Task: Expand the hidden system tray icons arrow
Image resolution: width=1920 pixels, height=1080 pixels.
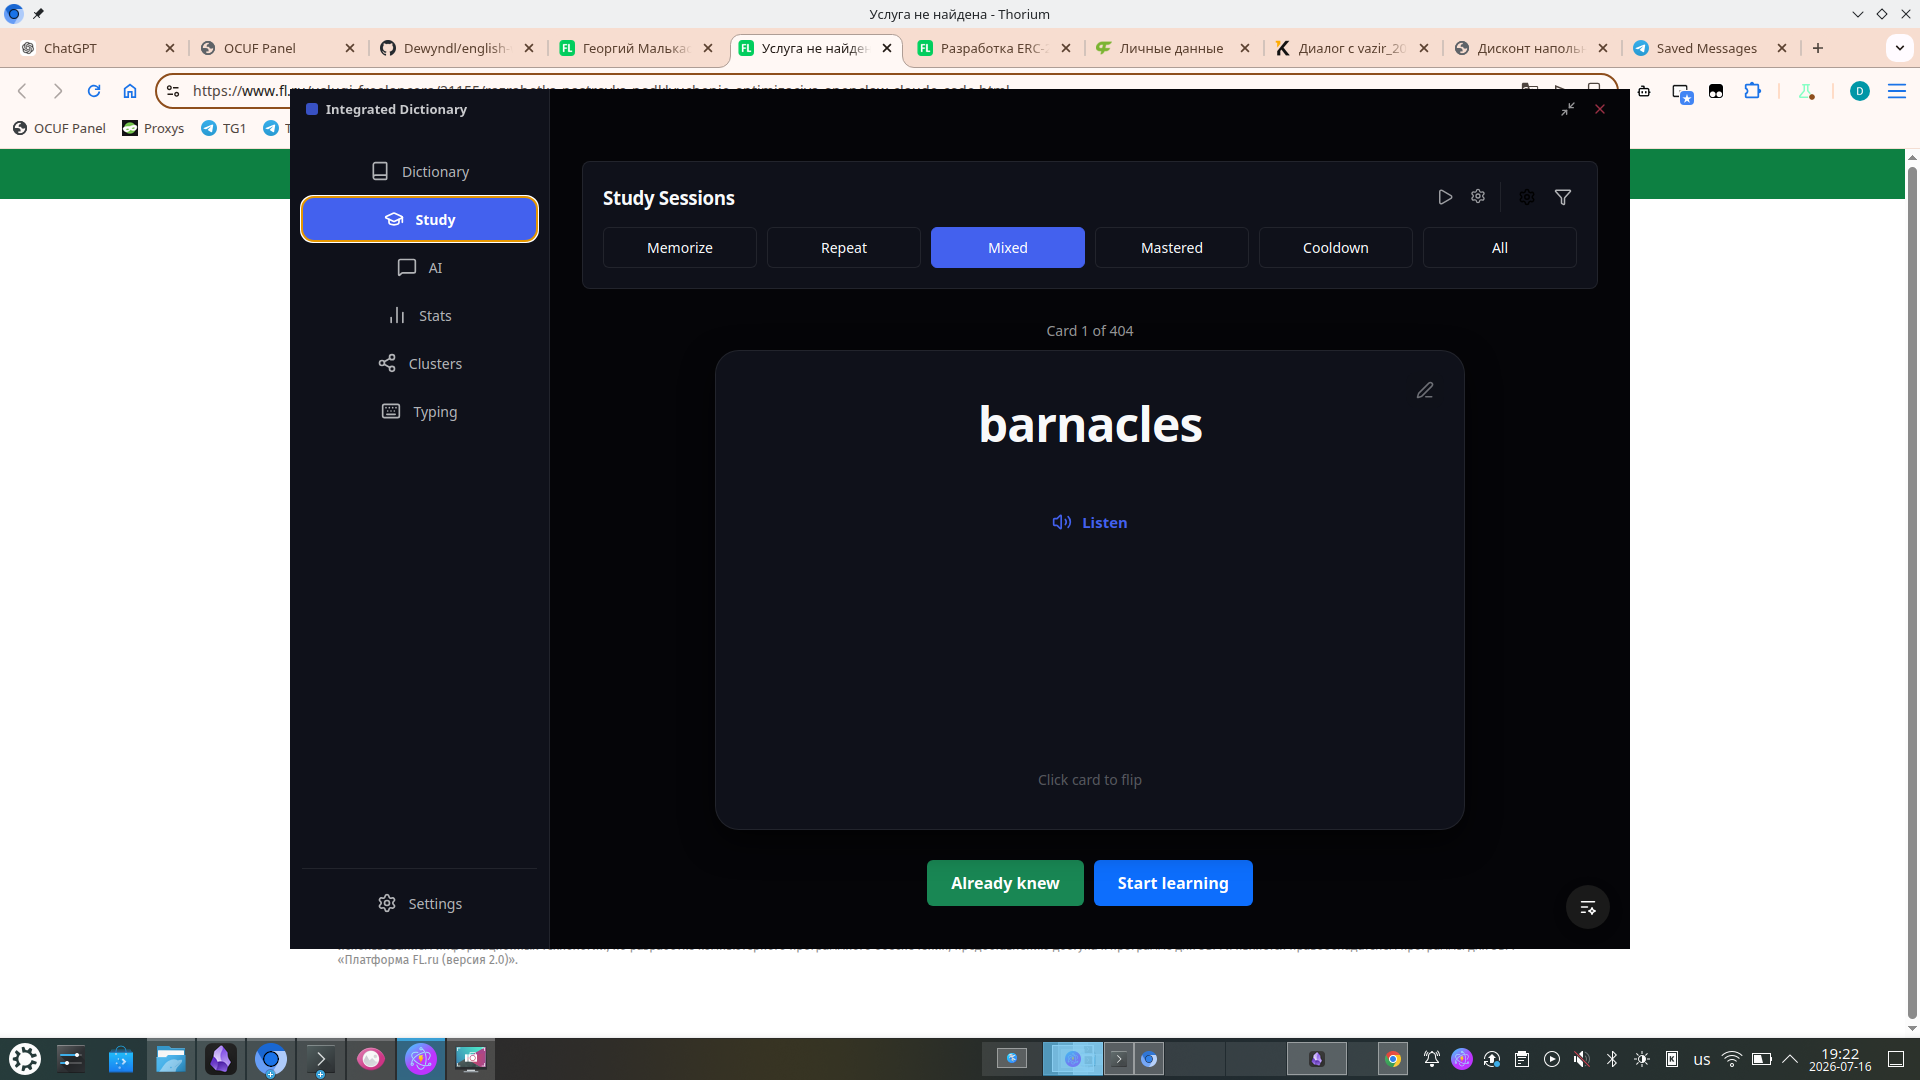Action: coord(1790,1059)
